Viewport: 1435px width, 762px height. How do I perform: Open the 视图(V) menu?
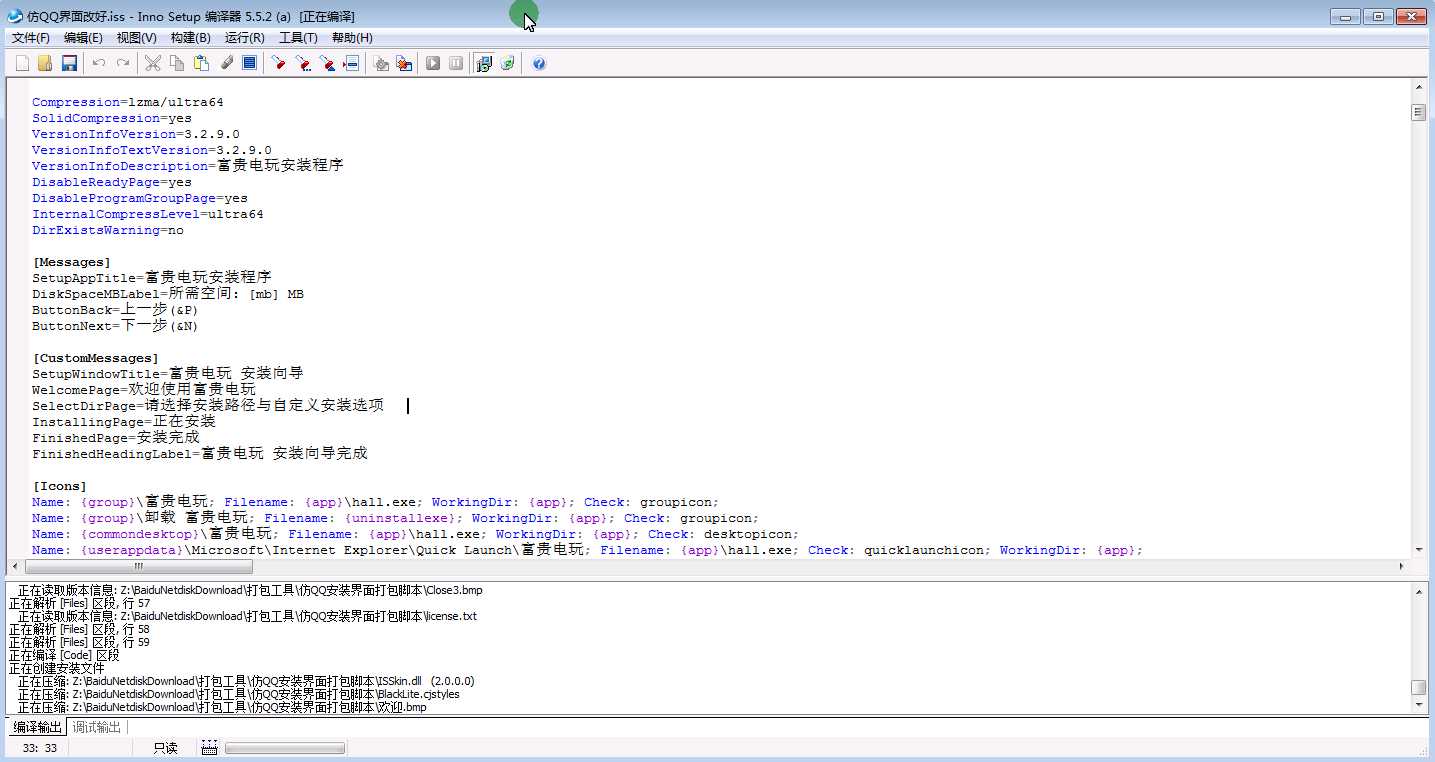tap(137, 38)
